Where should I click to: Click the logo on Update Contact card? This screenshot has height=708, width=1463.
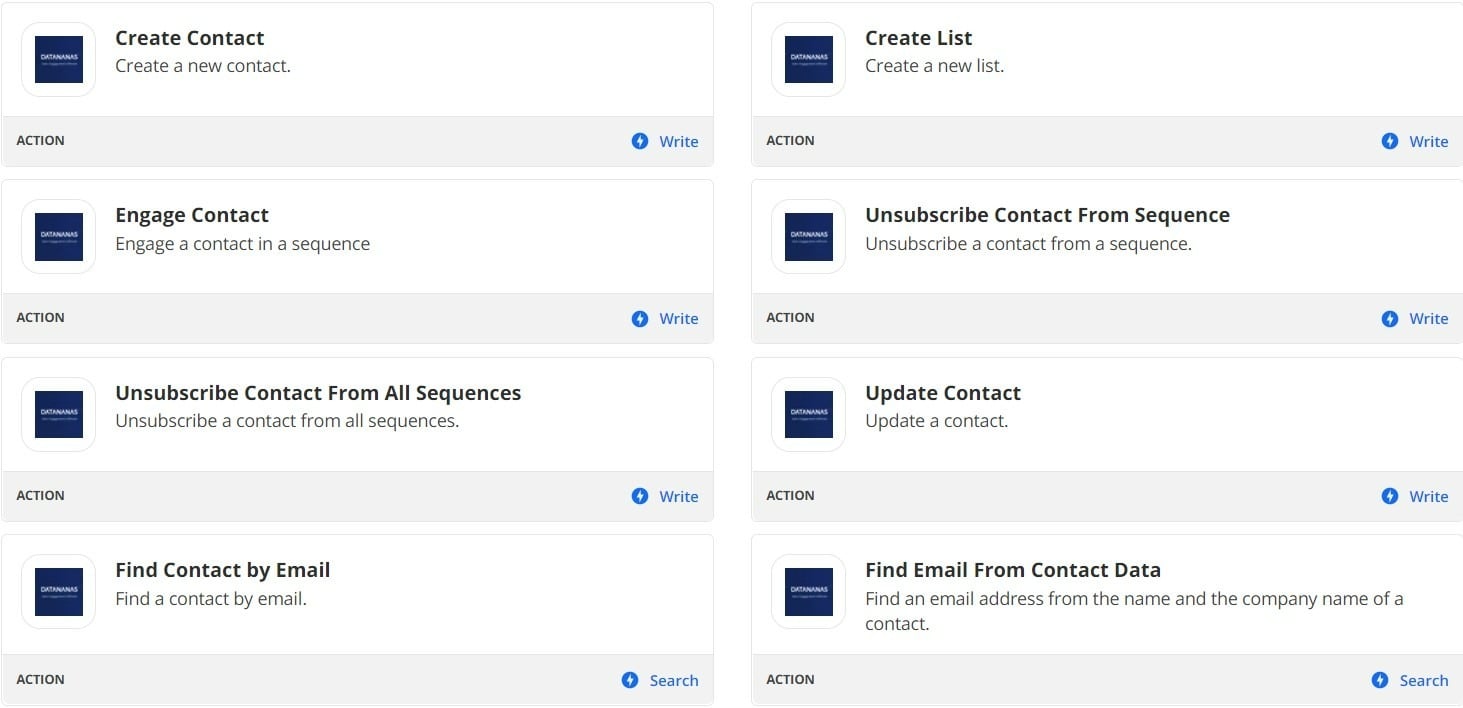coord(808,414)
